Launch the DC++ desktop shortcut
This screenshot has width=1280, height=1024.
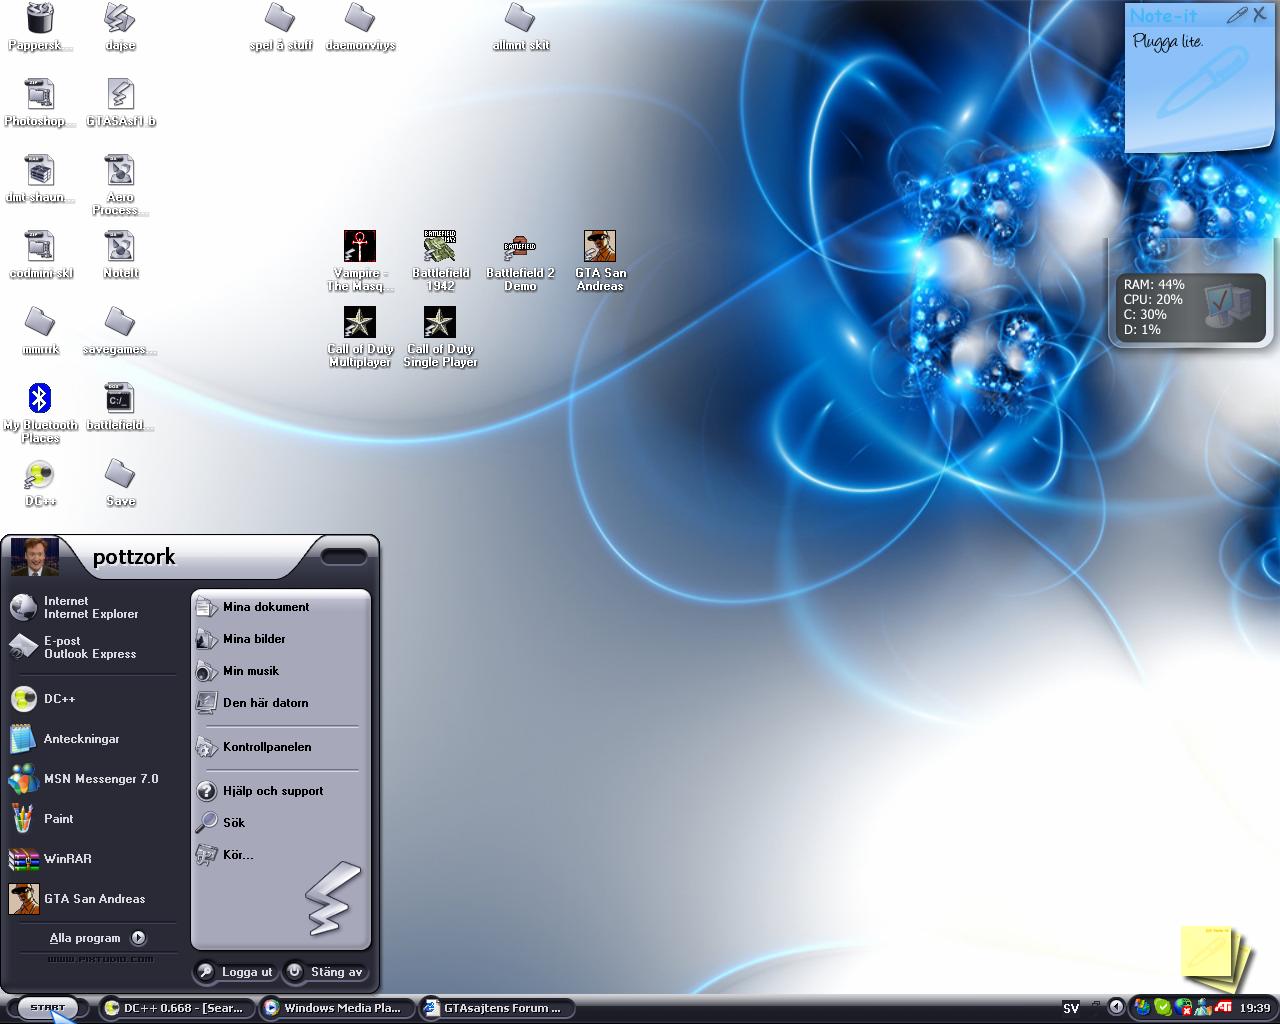tap(40, 481)
